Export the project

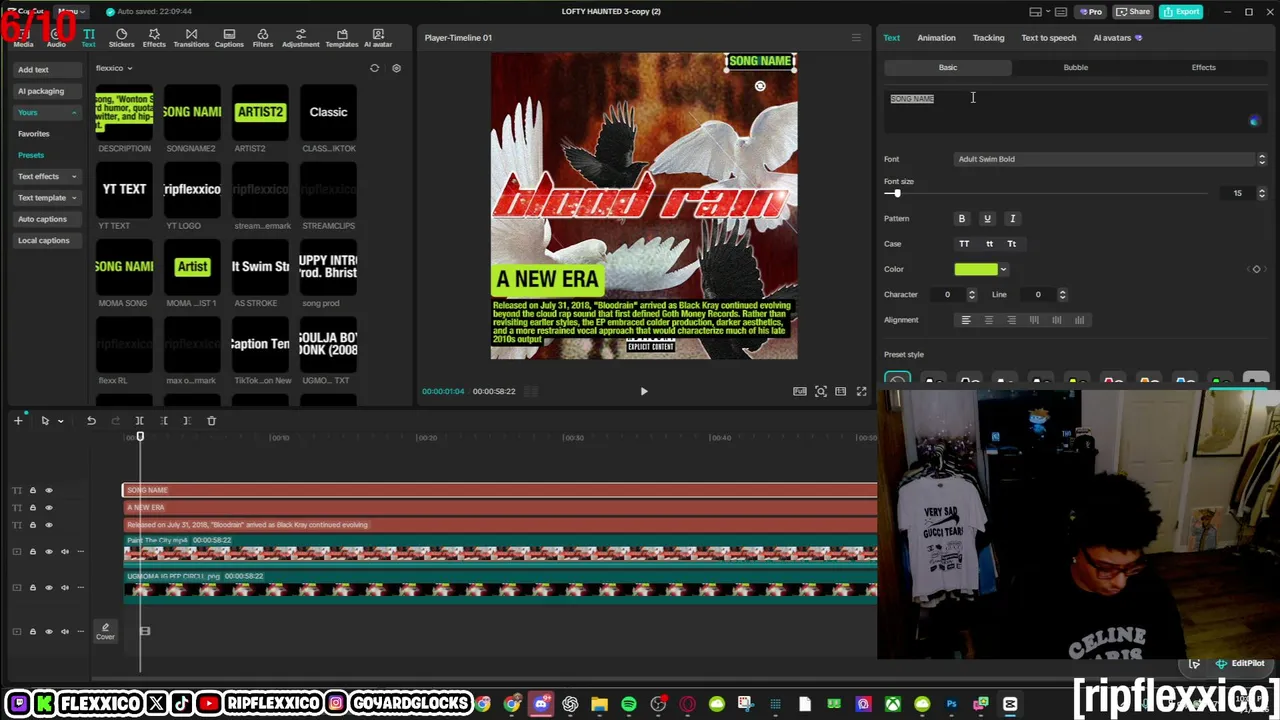click(x=1181, y=12)
